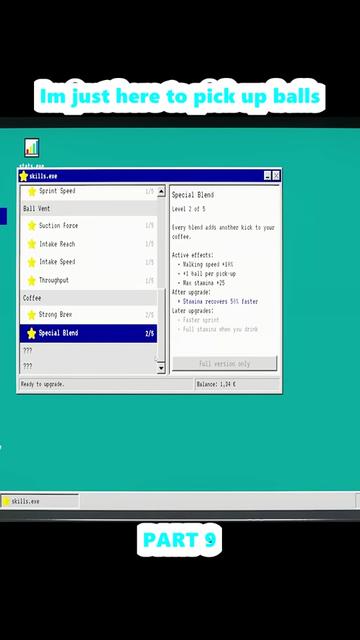360x640 pixels.
Task: Minimize the skills.exe window
Action: (267, 176)
